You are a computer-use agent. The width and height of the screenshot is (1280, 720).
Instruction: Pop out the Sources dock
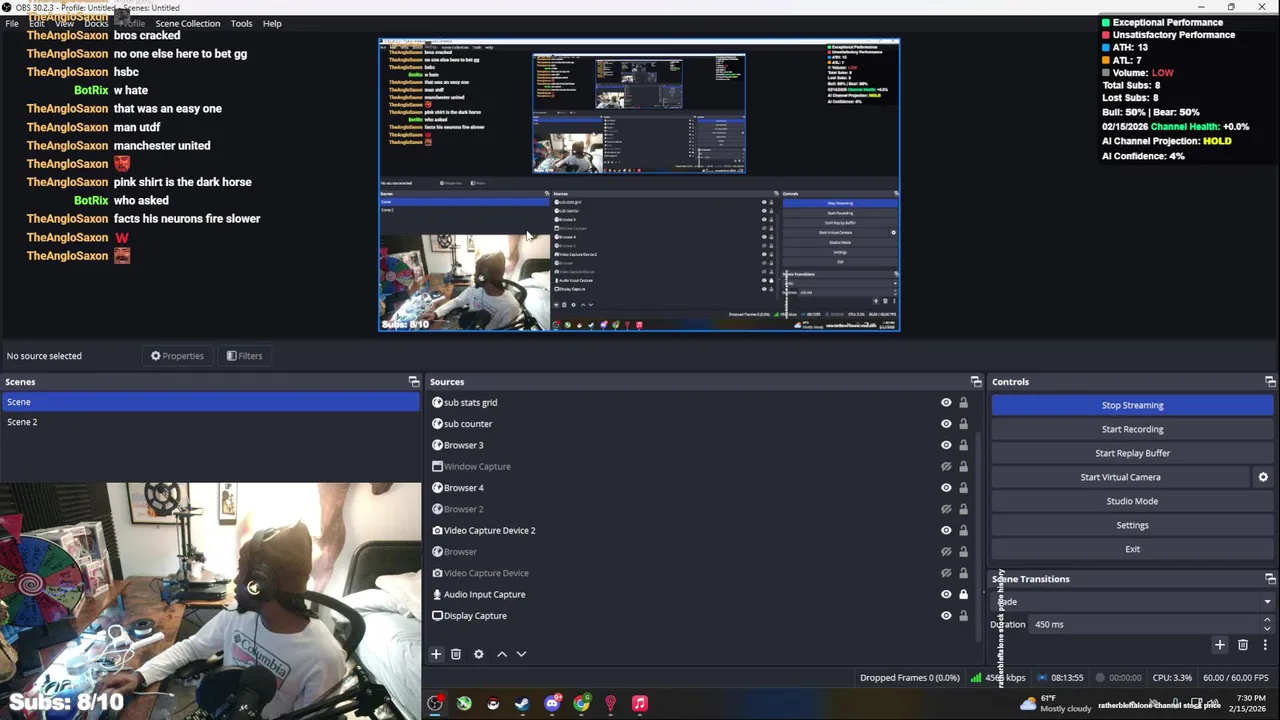[976, 382]
